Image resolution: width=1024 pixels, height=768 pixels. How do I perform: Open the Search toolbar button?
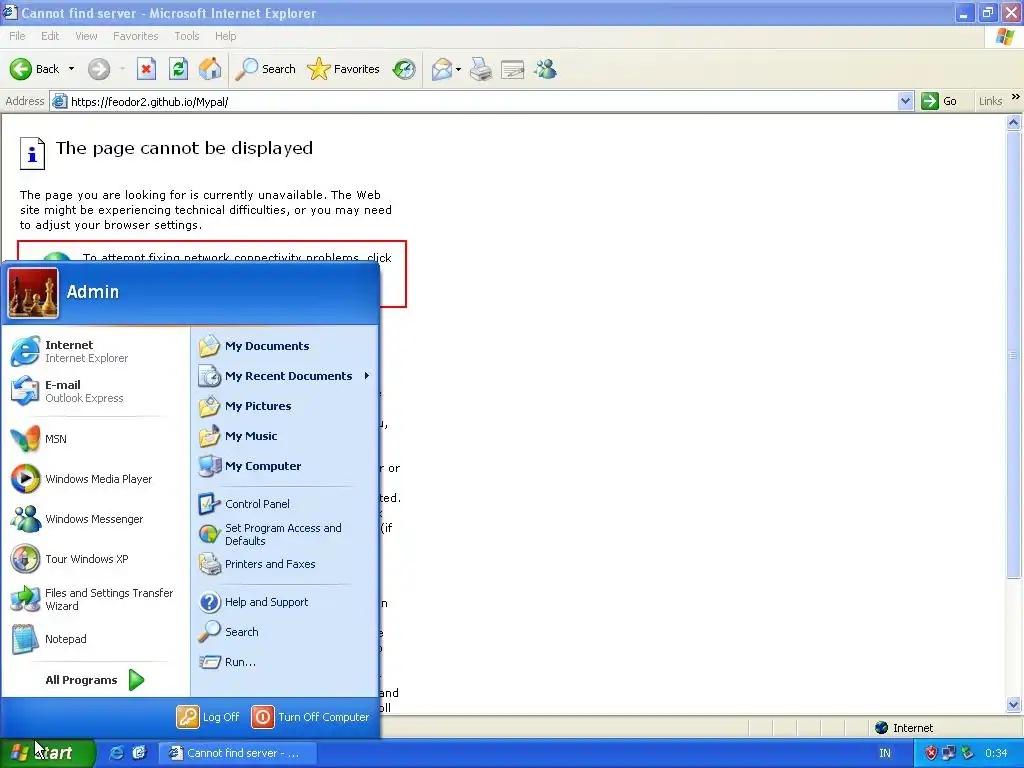coord(266,69)
